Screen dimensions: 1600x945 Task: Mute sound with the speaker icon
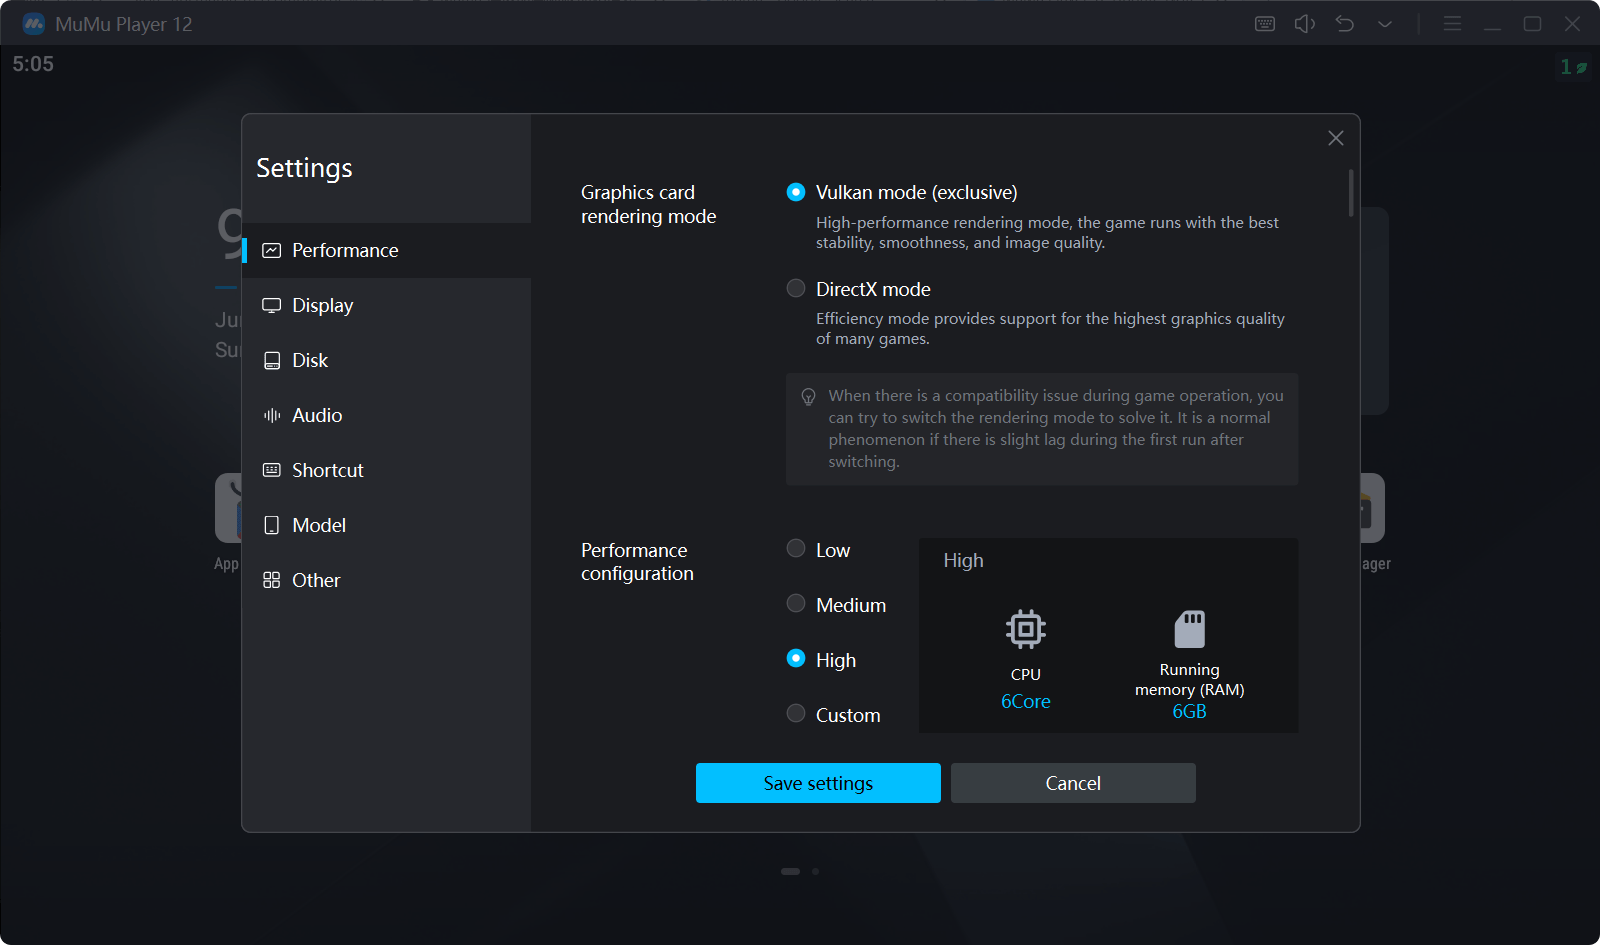[x=1305, y=24]
